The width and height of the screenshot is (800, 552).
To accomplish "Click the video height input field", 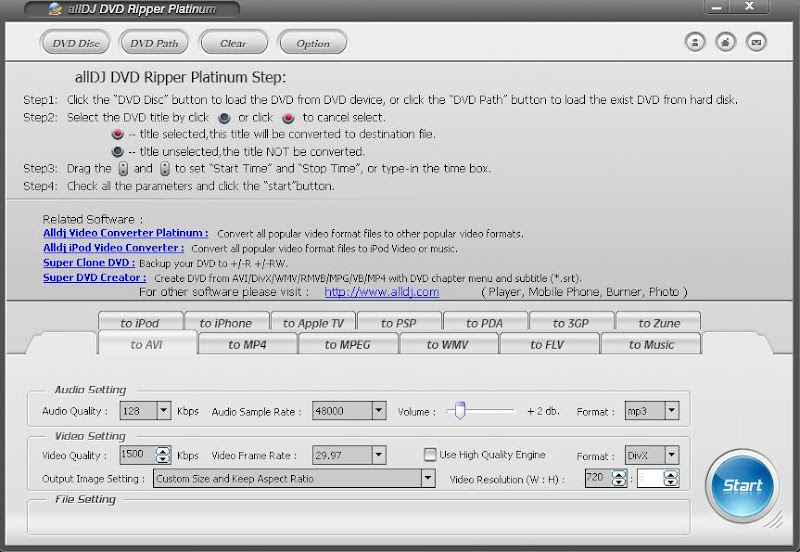I will pyautogui.click(x=651, y=478).
